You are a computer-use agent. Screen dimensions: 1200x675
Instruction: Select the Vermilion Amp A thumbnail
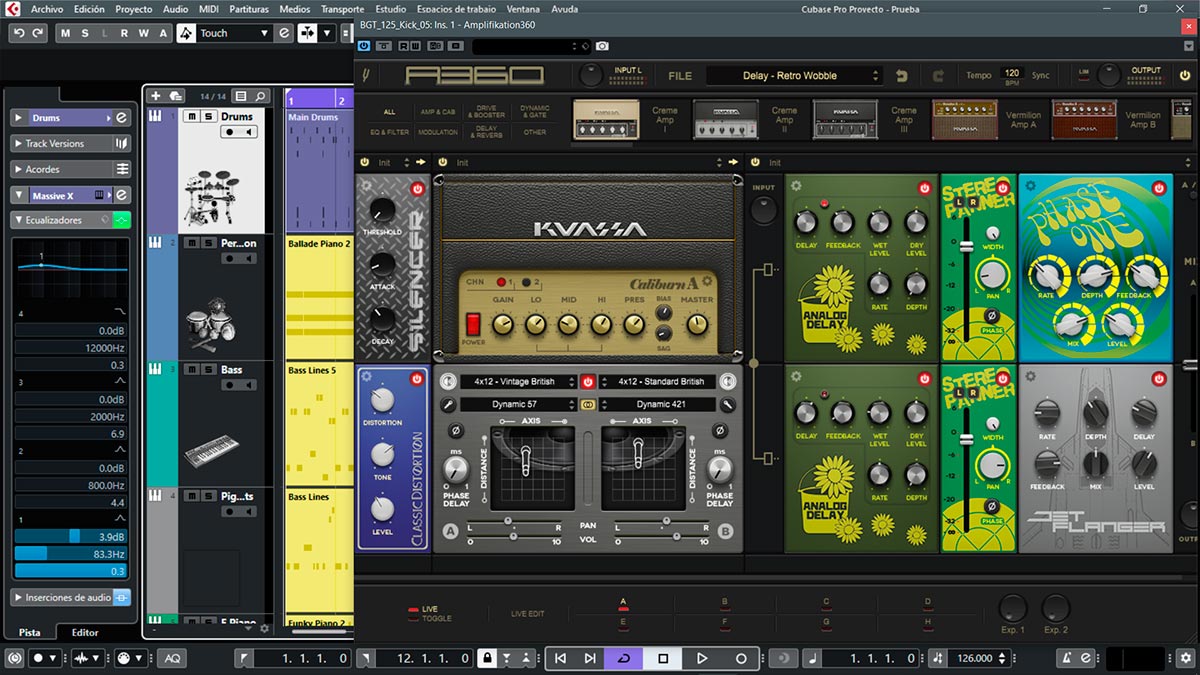pyautogui.click(x=964, y=119)
